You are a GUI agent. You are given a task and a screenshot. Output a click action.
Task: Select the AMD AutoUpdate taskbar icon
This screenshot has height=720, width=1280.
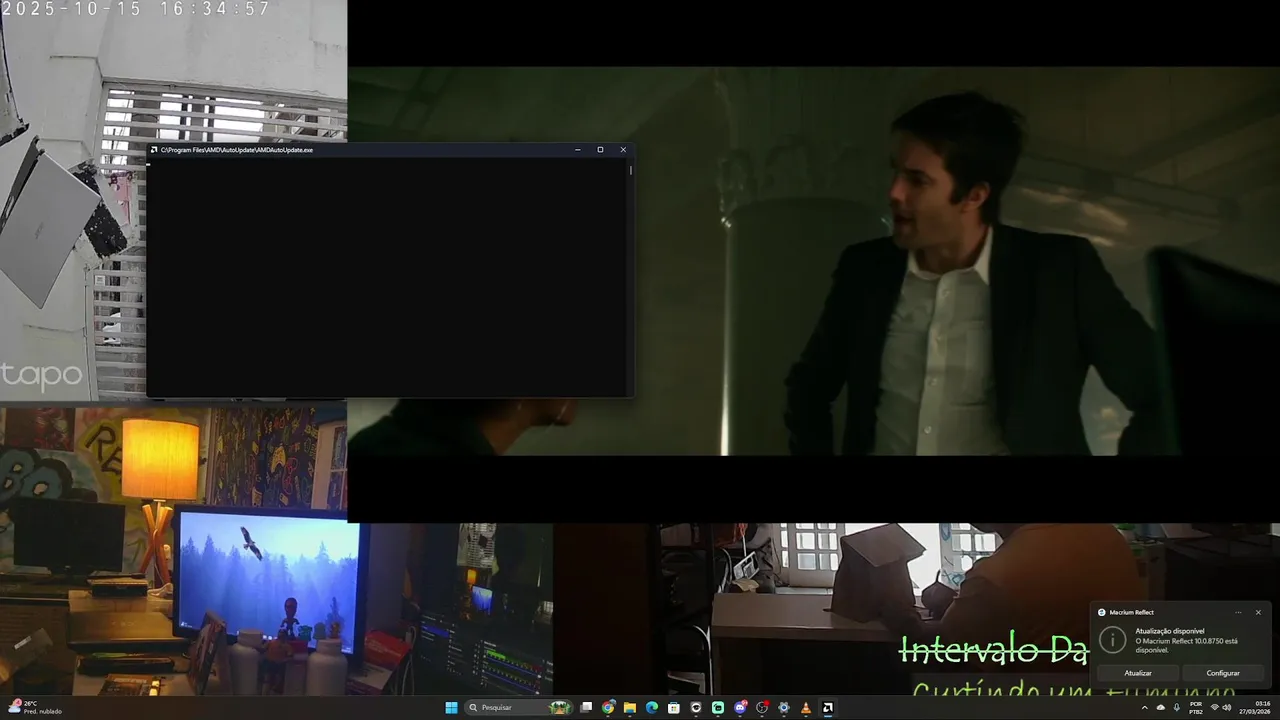point(828,708)
